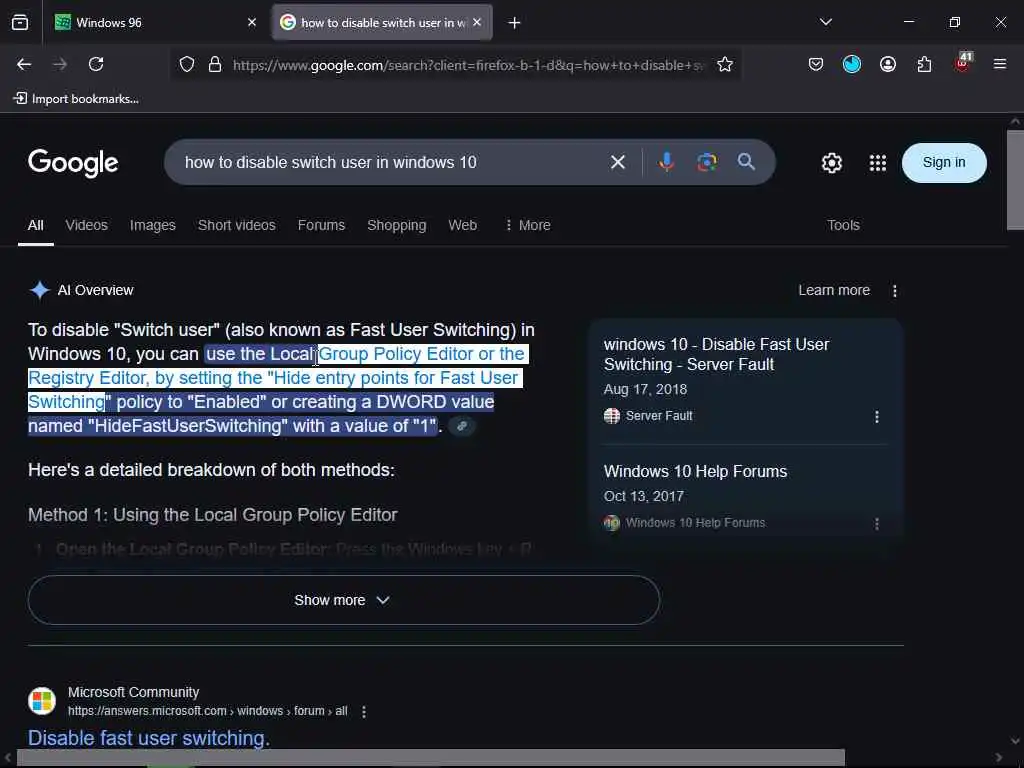Open Server Fault Disable Fast User Switching source

point(716,355)
